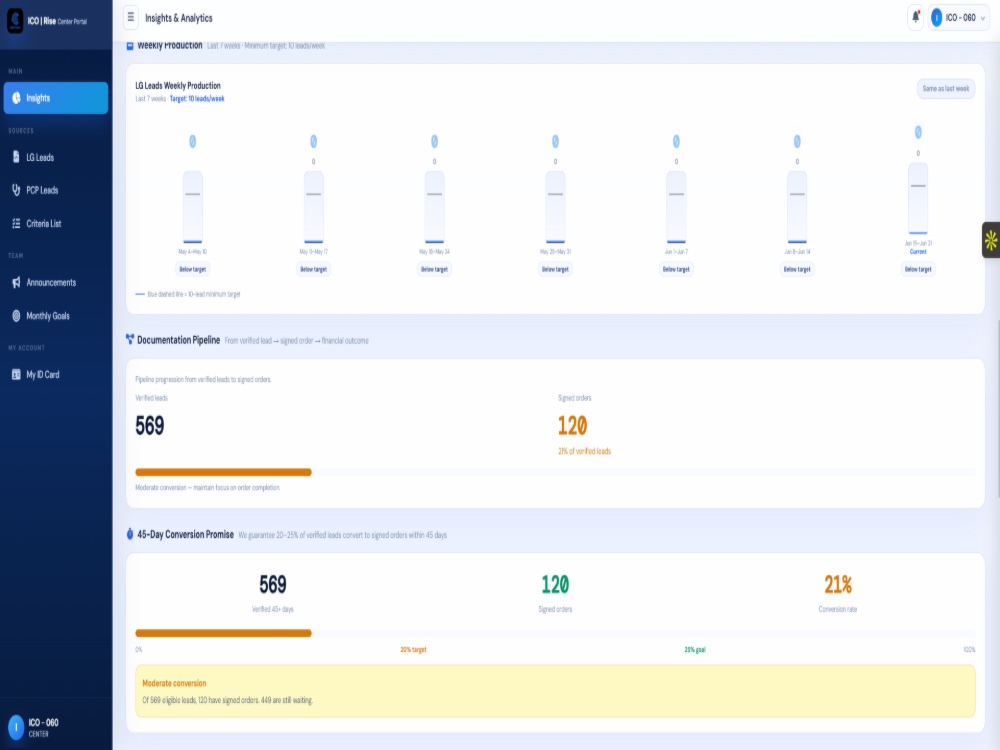Click the LG Leads Weekly Production title
The image size is (1000, 750).
tap(178, 85)
